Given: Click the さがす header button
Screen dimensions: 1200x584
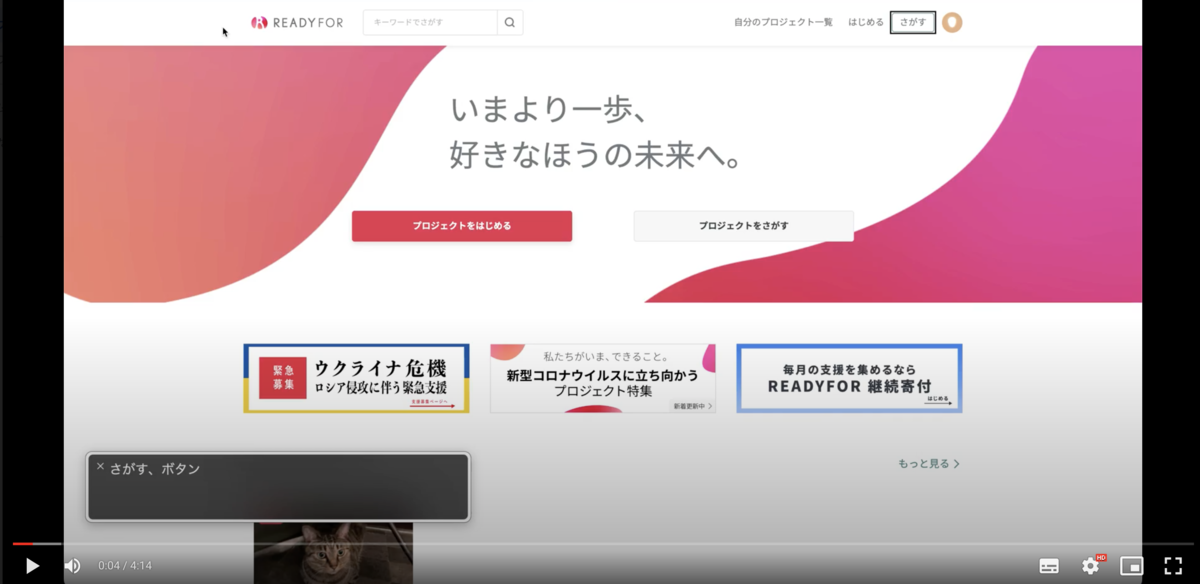Looking at the screenshot, I should click(913, 22).
